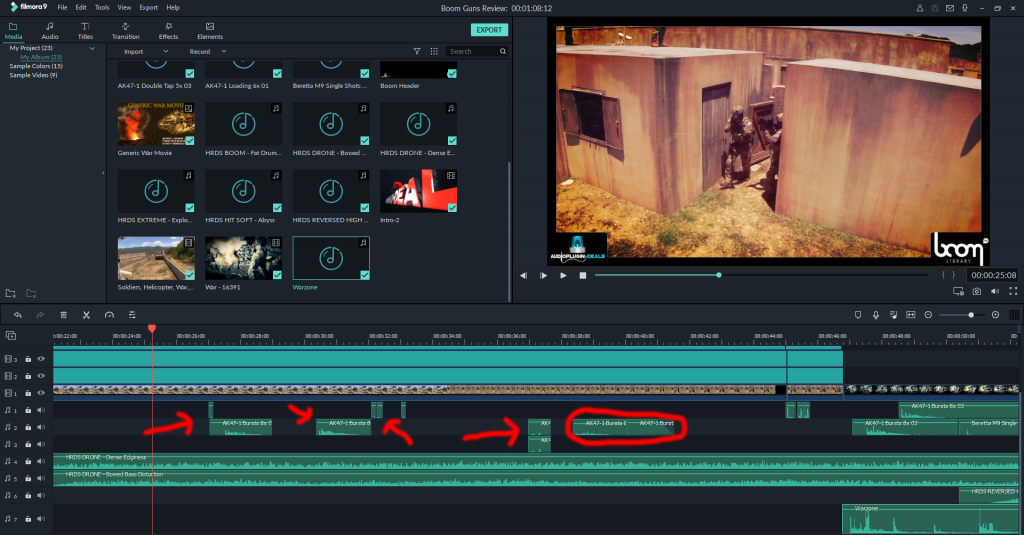The image size is (1024, 535).
Task: Expand the Import dropdown
Action: tap(165, 51)
